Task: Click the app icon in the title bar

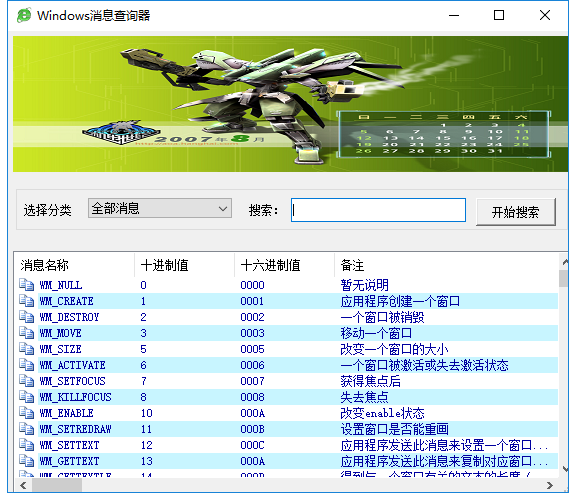Action: pyautogui.click(x=24, y=15)
